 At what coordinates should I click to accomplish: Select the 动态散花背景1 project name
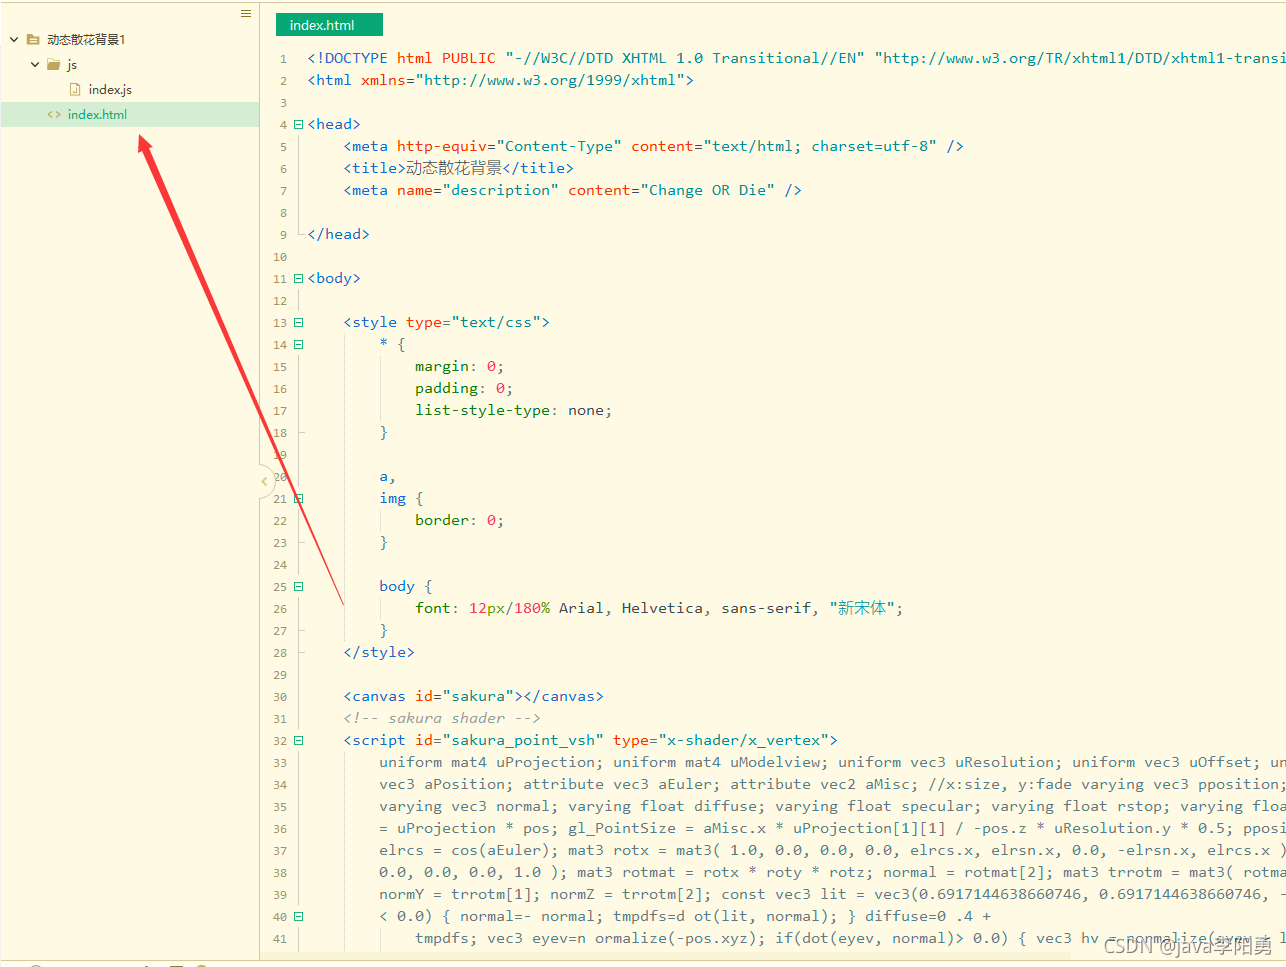86,40
